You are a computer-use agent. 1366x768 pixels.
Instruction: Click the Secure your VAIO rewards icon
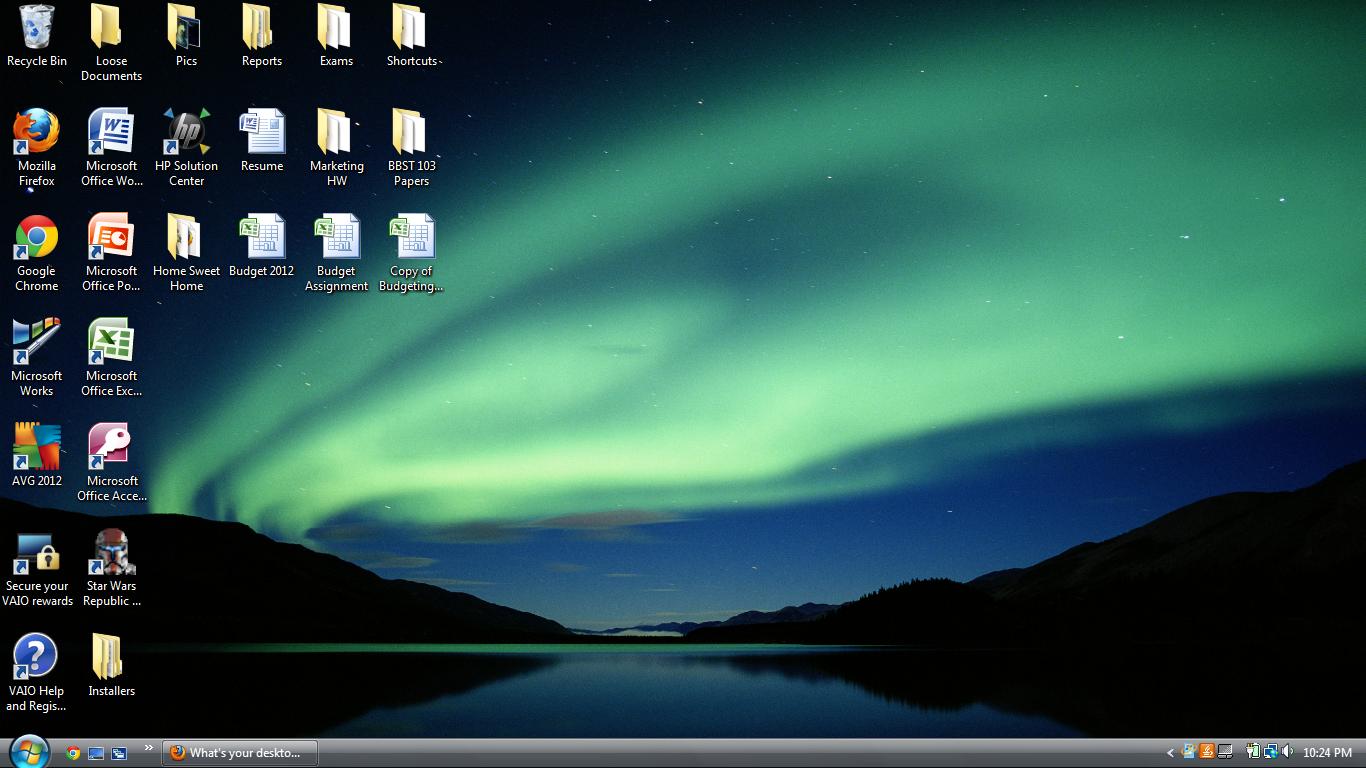(x=37, y=568)
